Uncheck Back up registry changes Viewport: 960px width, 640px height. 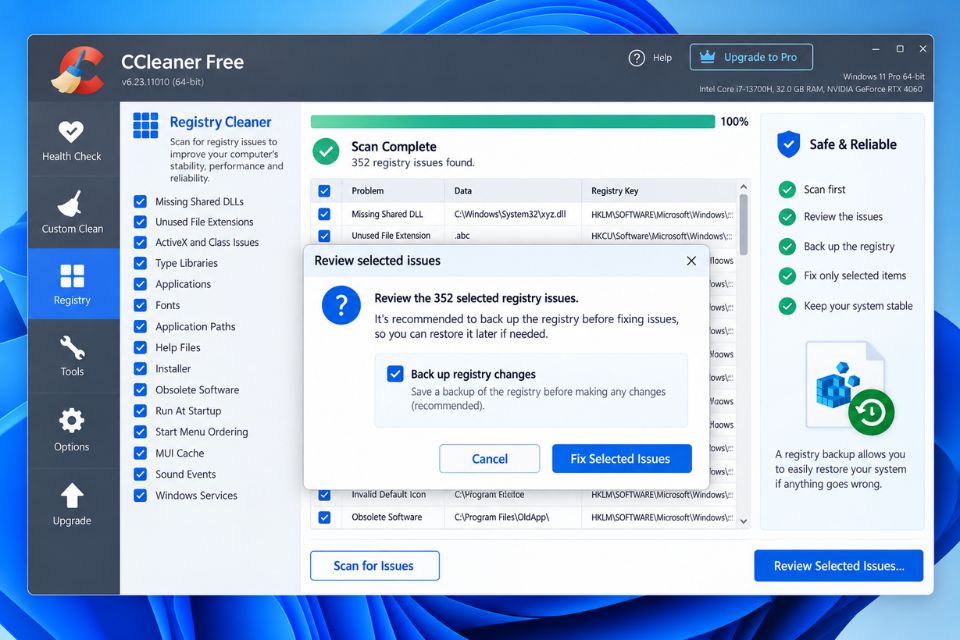point(396,374)
